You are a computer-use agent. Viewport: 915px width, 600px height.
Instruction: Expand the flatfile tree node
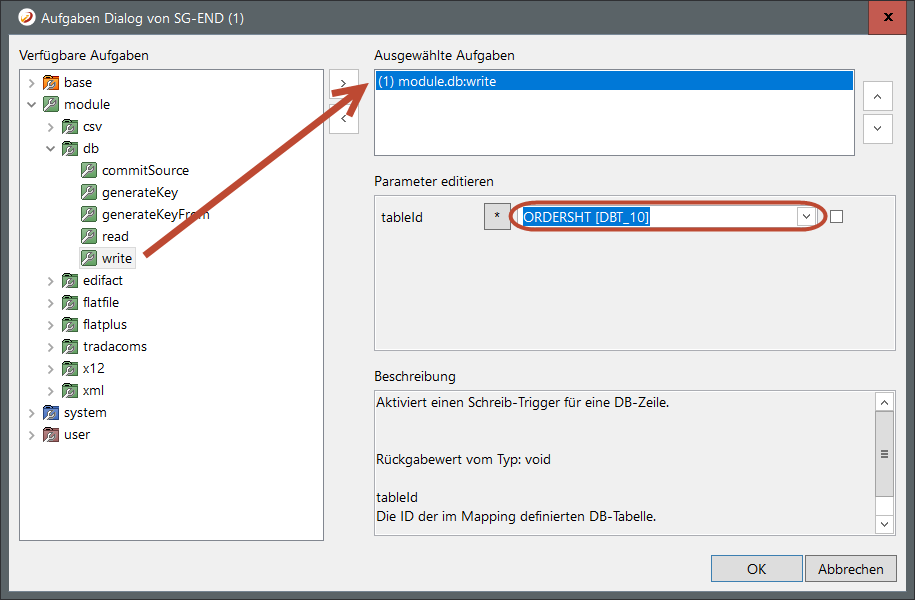pyautogui.click(x=51, y=303)
